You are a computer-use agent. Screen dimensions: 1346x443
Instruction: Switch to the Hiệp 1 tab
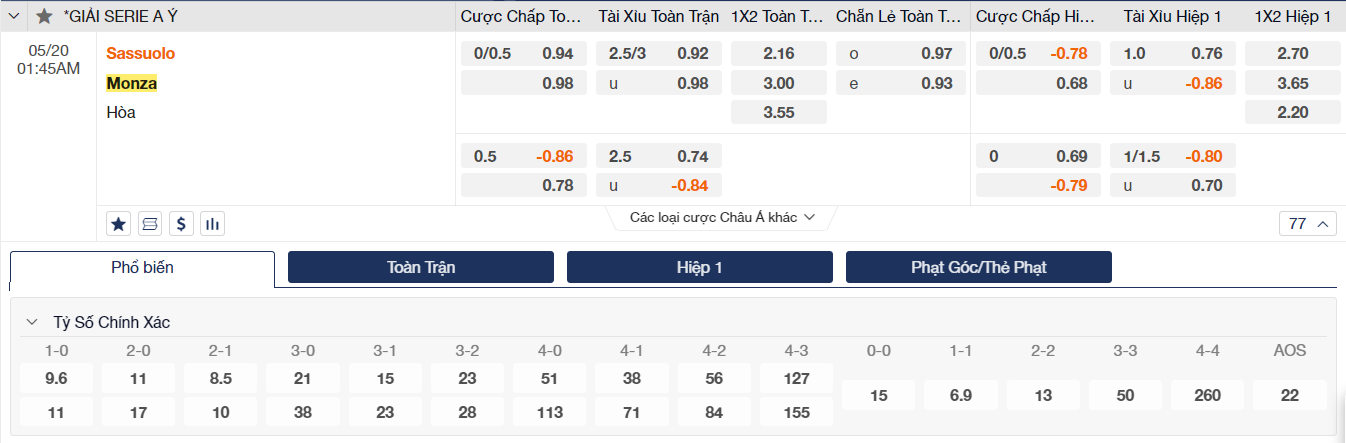pos(699,267)
